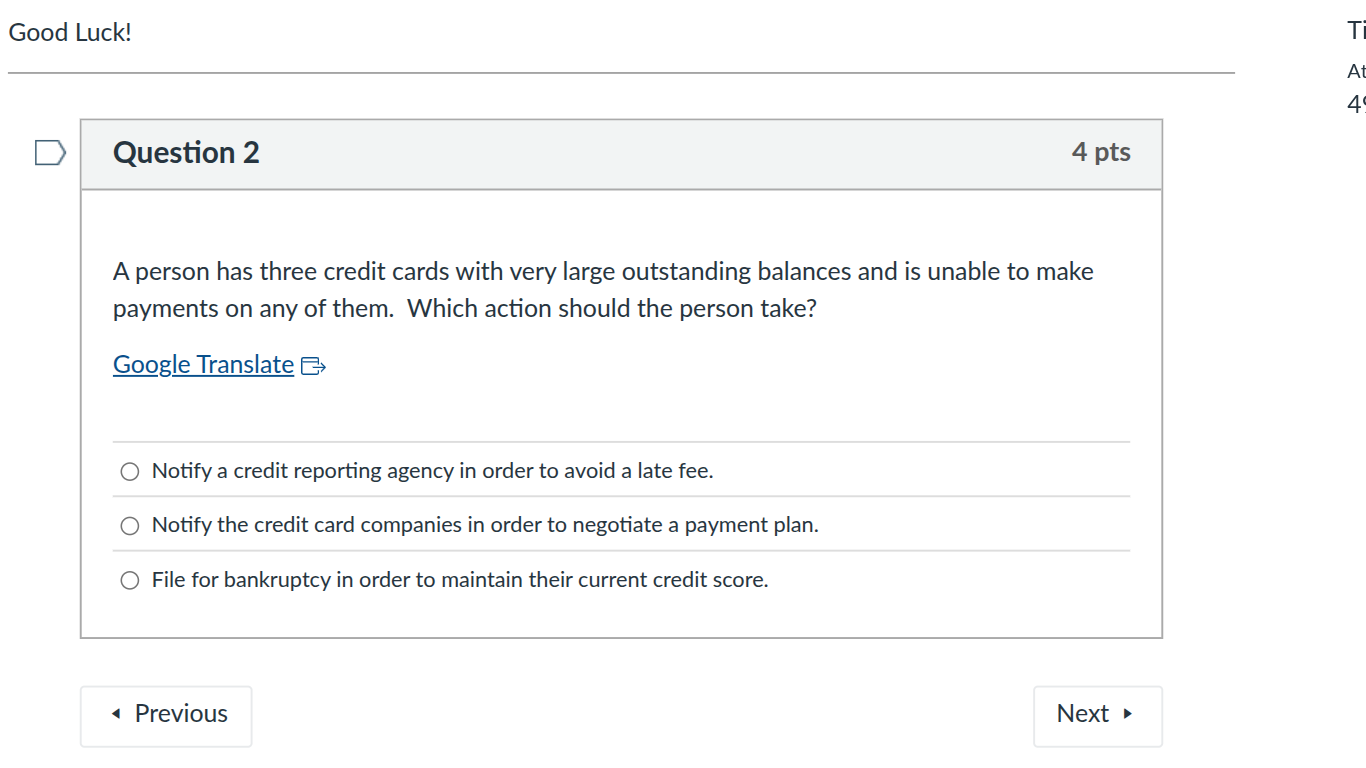
Task: Select 'Notify a credit reporting agency' answer
Action: click(129, 470)
